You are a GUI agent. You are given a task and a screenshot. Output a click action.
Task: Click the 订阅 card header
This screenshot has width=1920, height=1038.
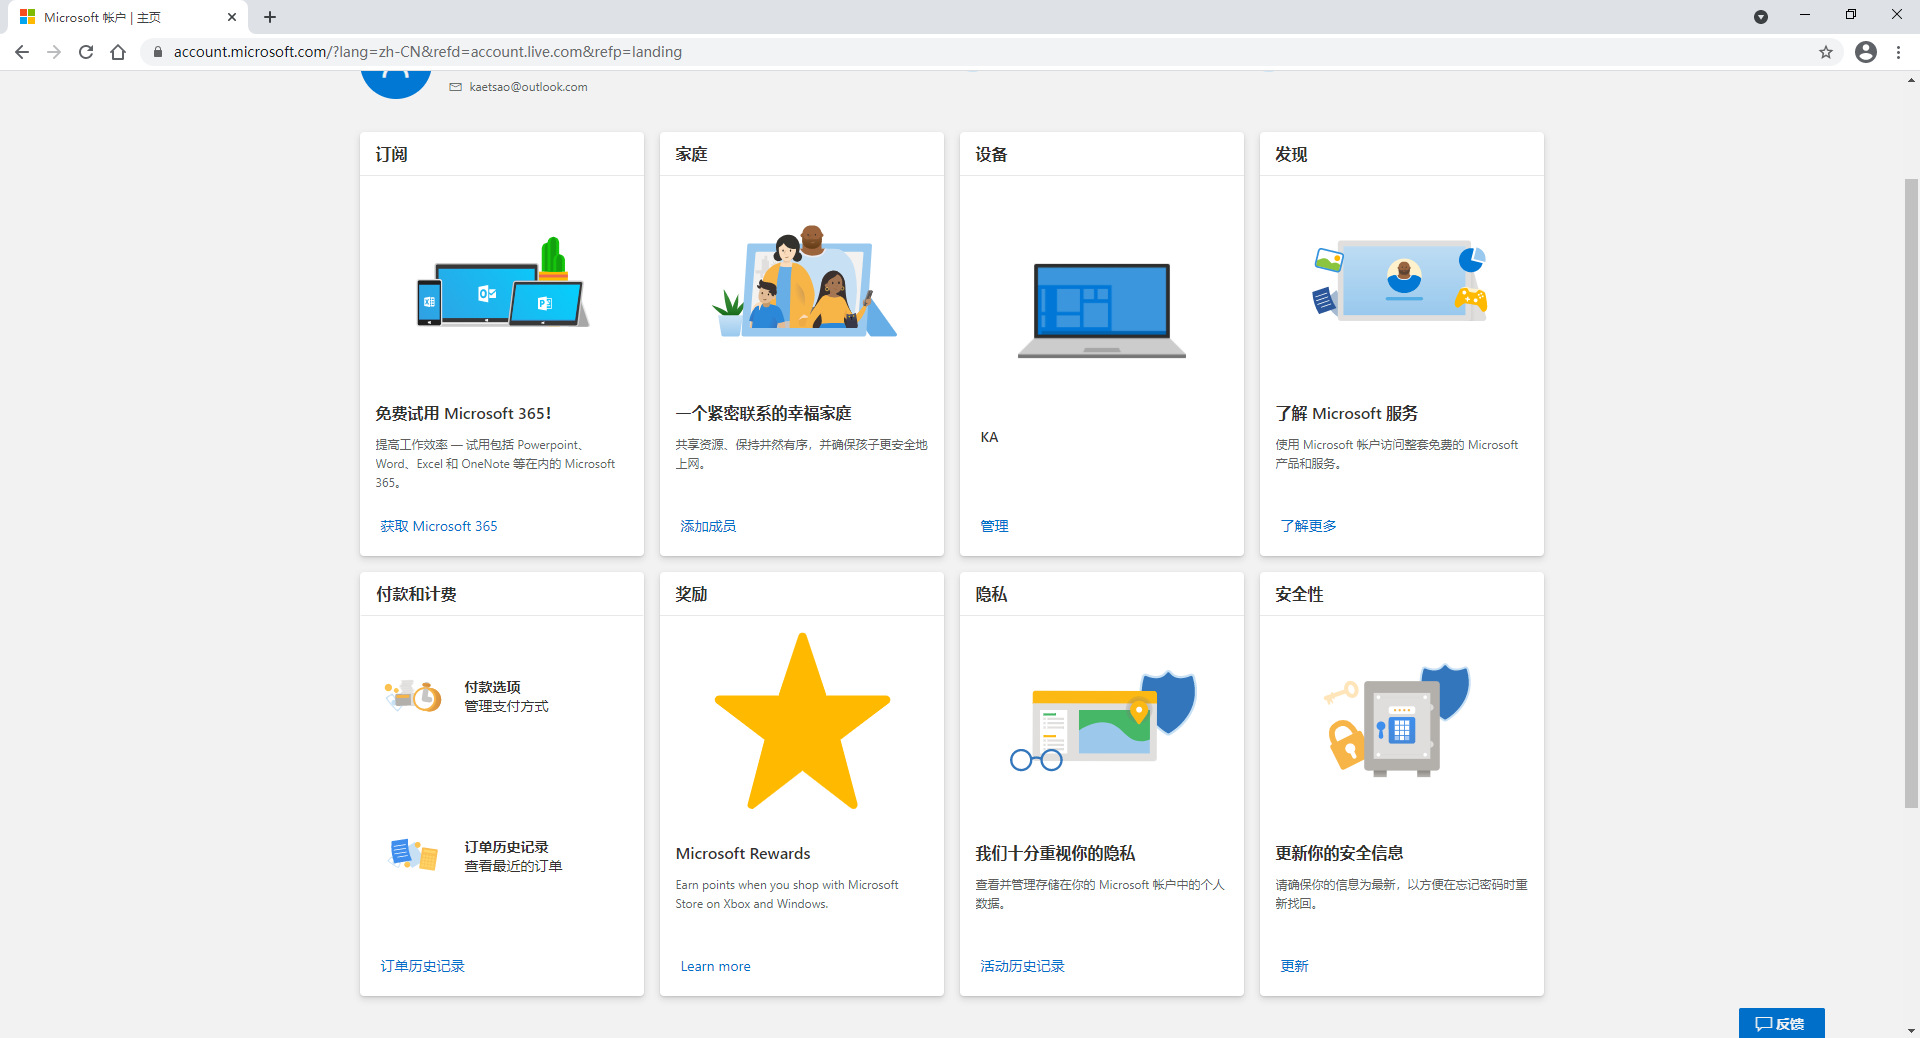click(502, 154)
